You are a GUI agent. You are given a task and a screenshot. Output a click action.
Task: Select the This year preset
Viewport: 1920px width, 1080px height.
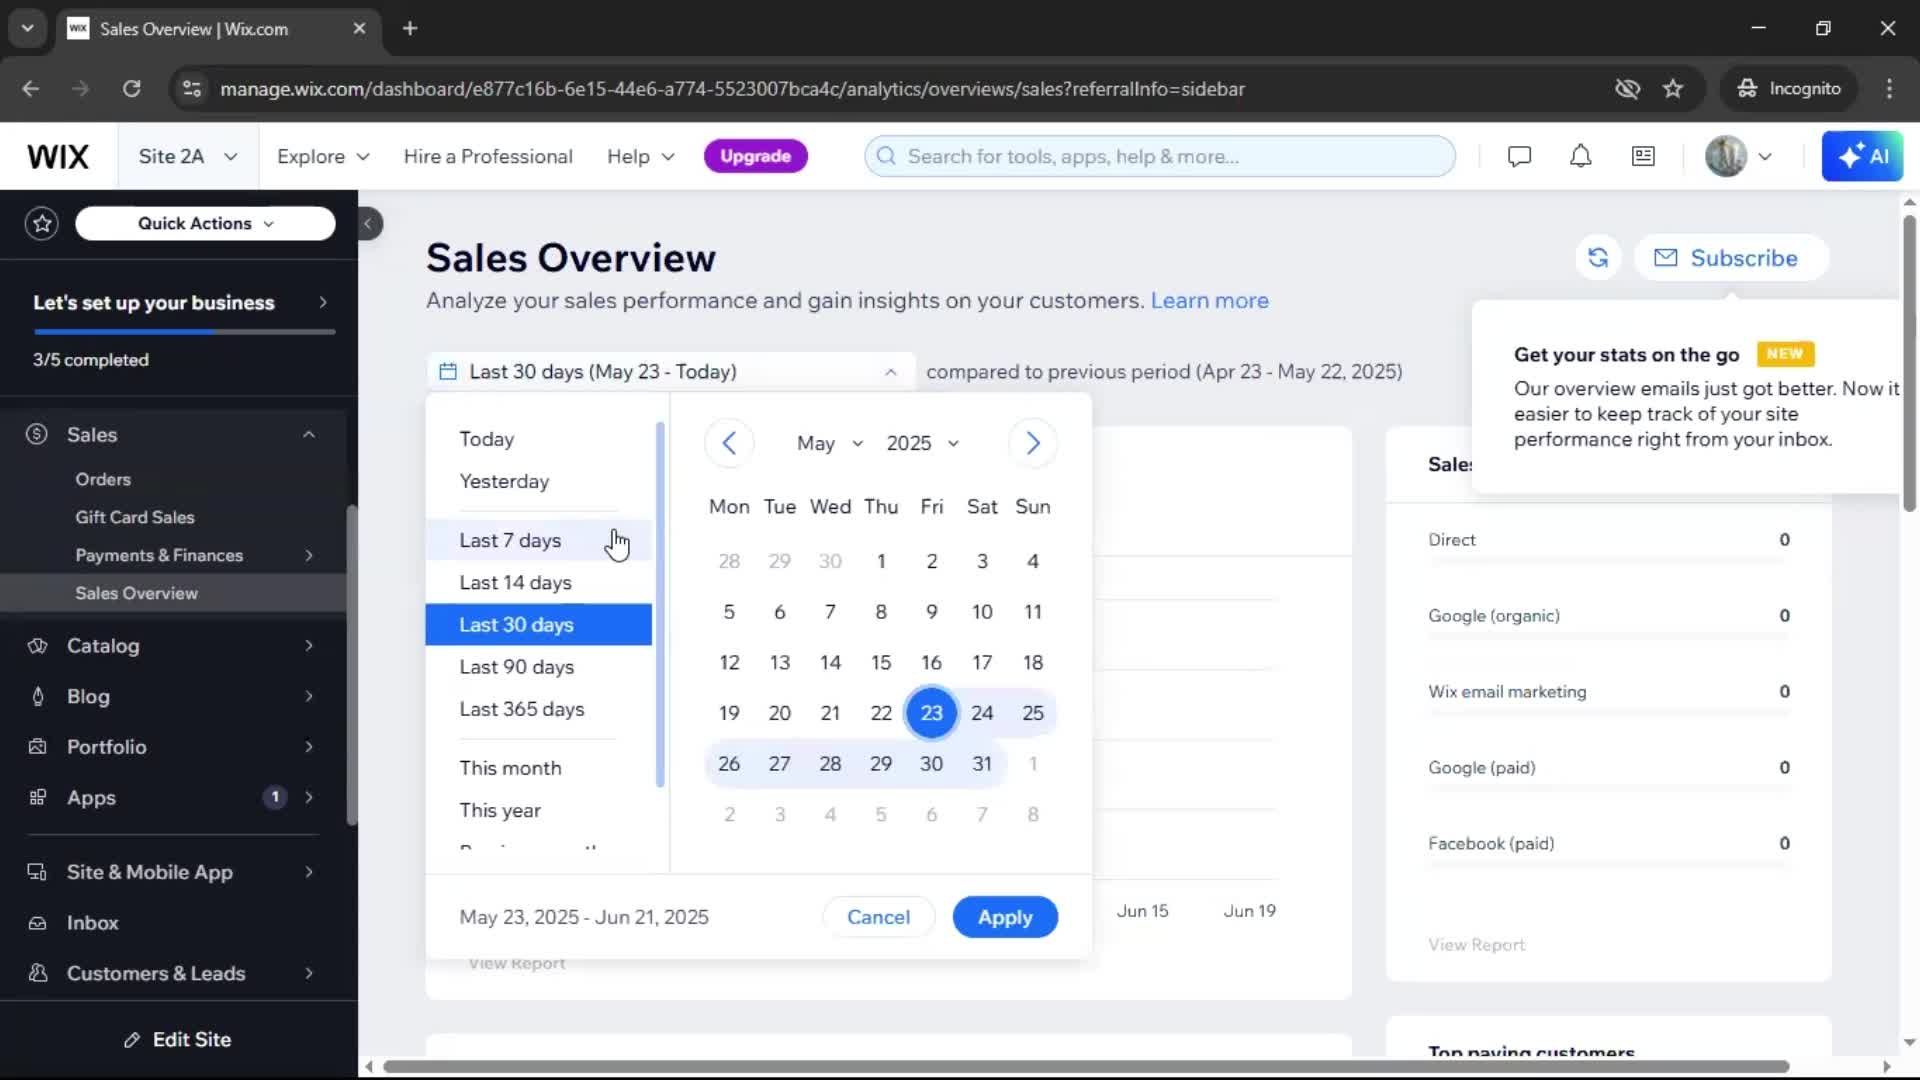538,810
